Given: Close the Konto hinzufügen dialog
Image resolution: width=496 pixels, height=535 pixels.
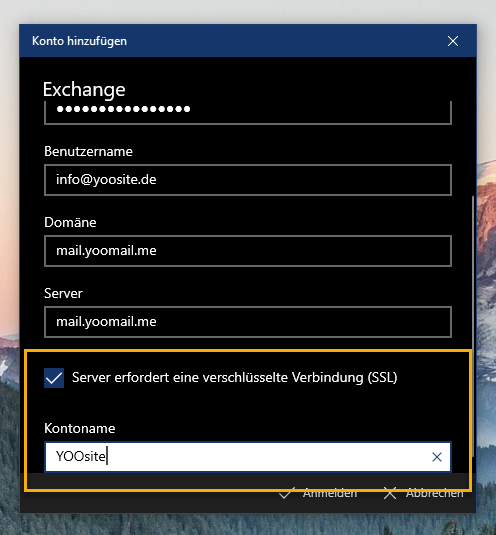Looking at the screenshot, I should click(453, 41).
